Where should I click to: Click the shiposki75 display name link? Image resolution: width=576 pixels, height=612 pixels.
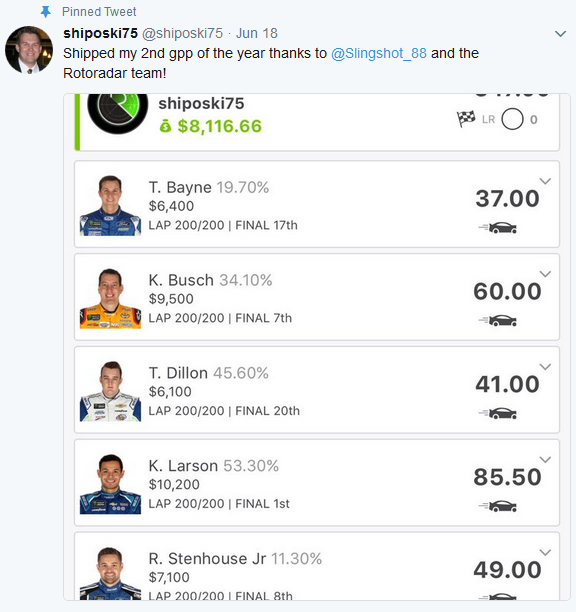[x=100, y=33]
